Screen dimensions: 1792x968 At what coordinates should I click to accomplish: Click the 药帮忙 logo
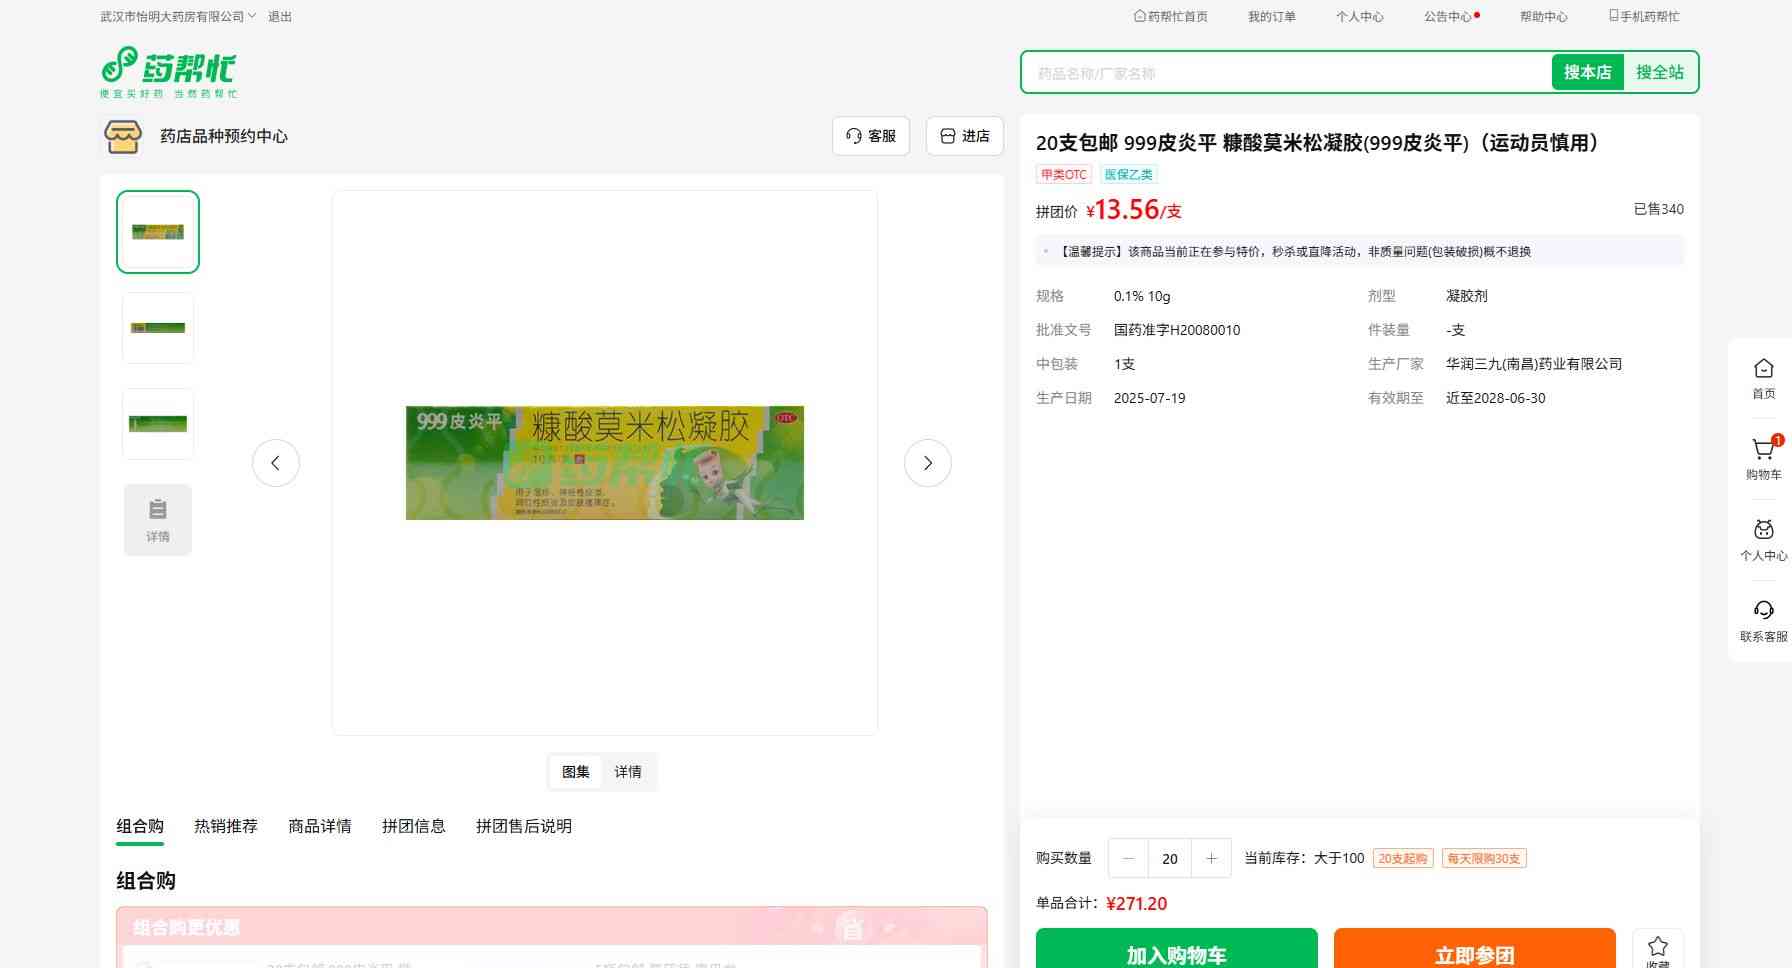[x=168, y=72]
